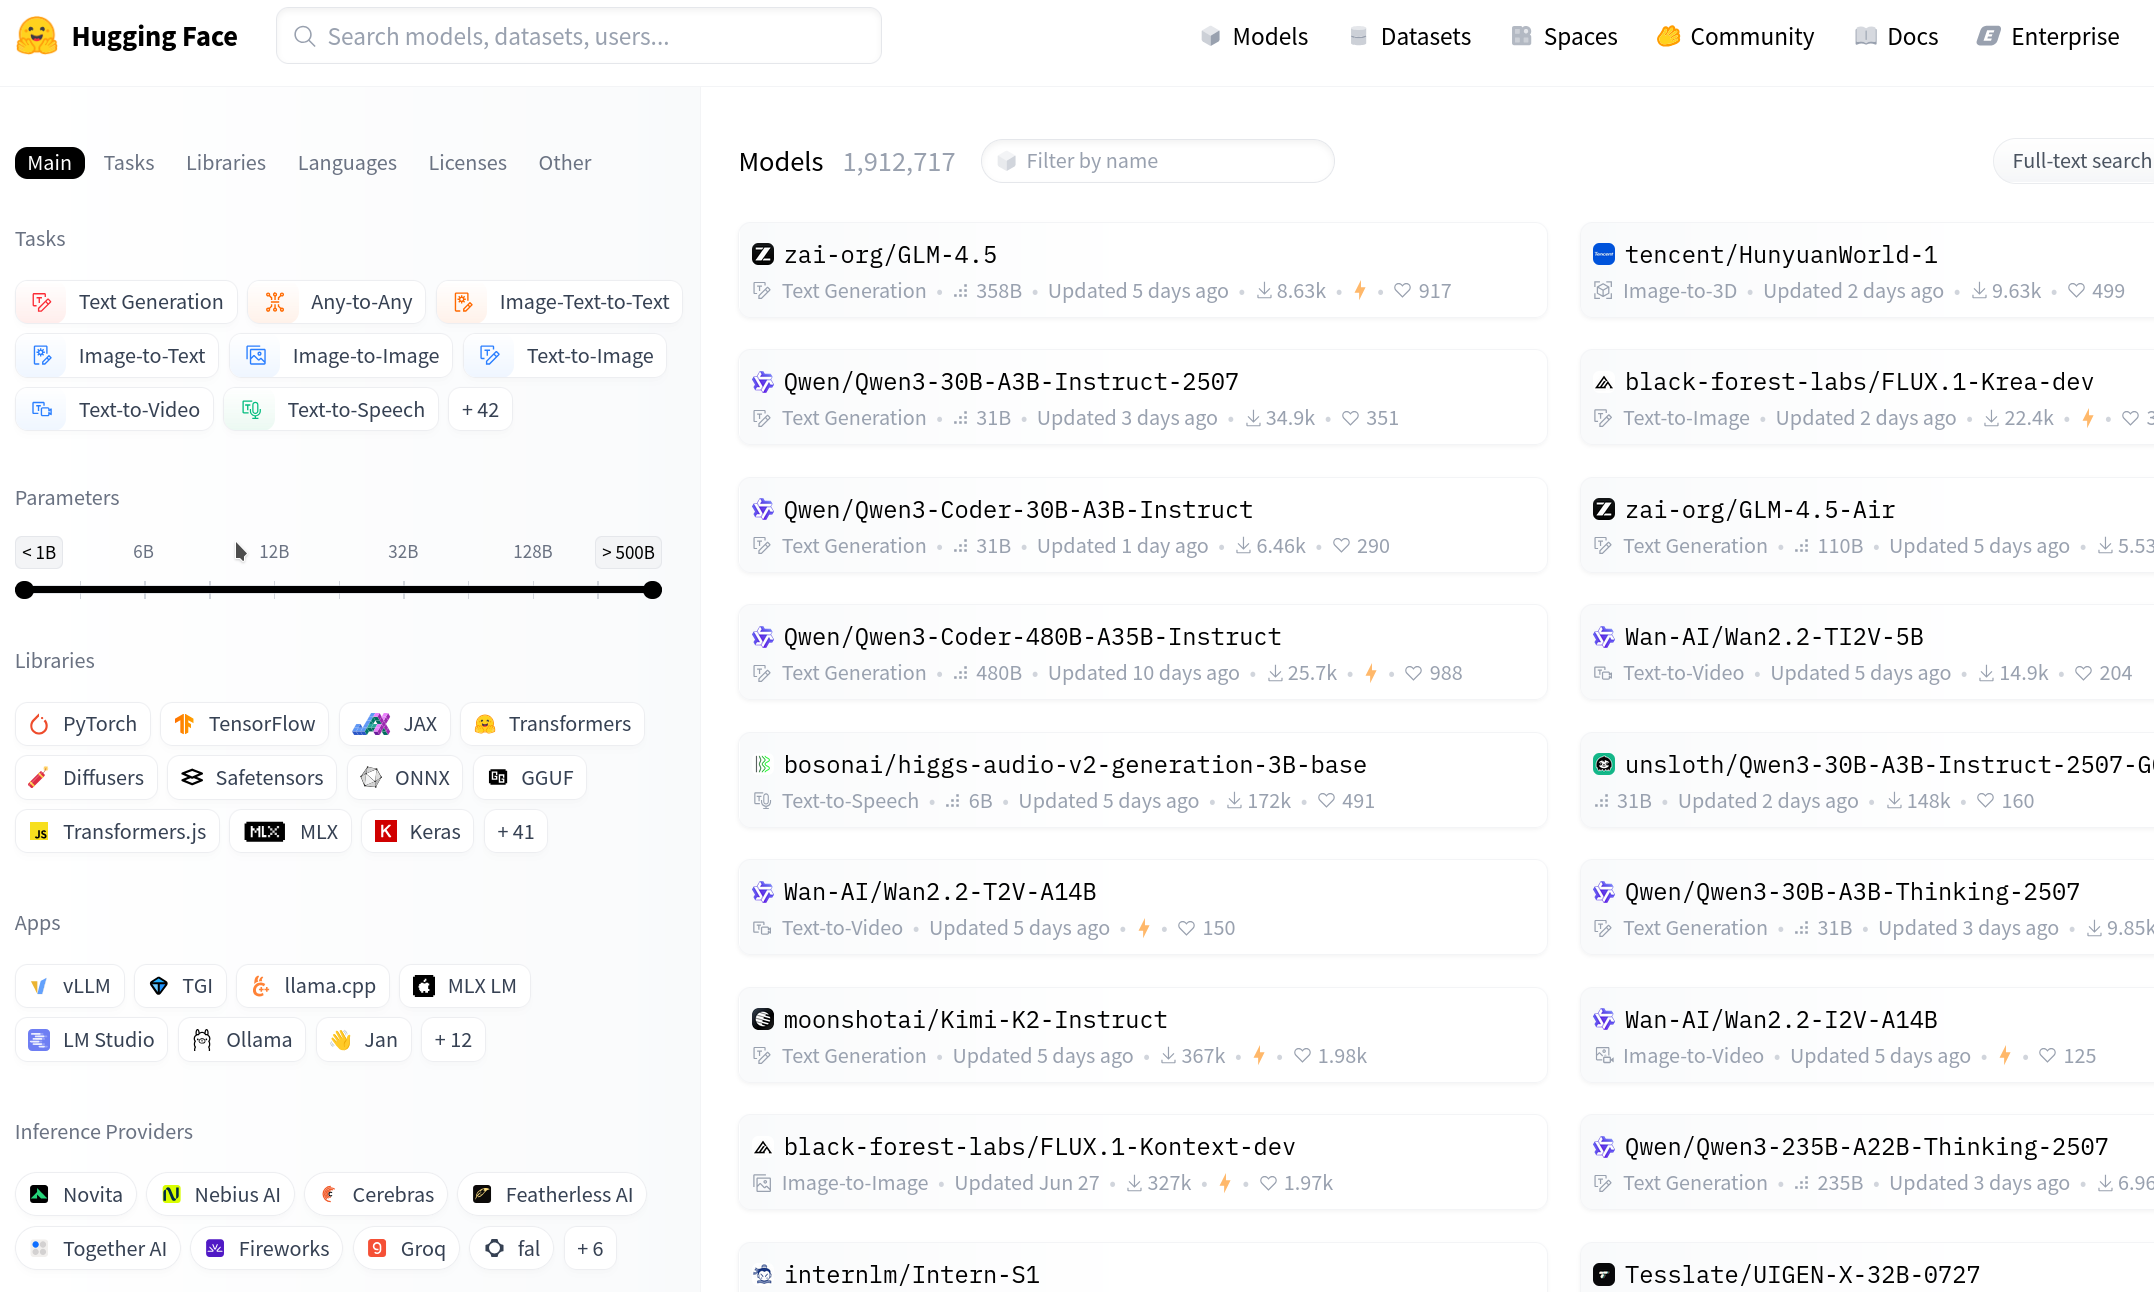
Task: Click the Diffusers library icon
Action: [x=39, y=778]
